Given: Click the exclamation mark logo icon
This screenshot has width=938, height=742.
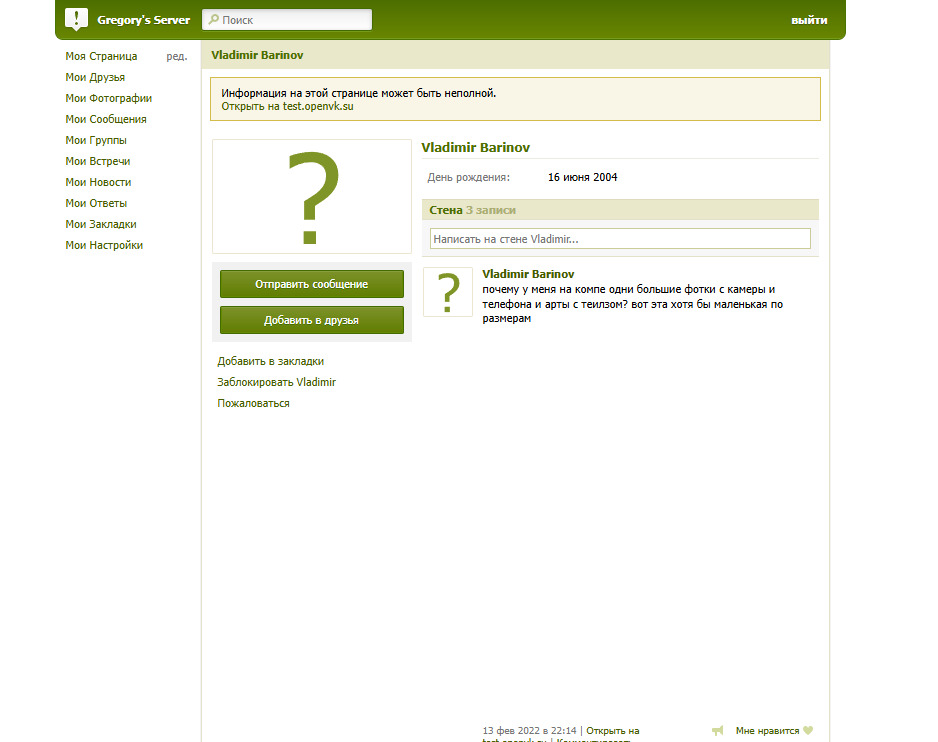Looking at the screenshot, I should 77,19.
